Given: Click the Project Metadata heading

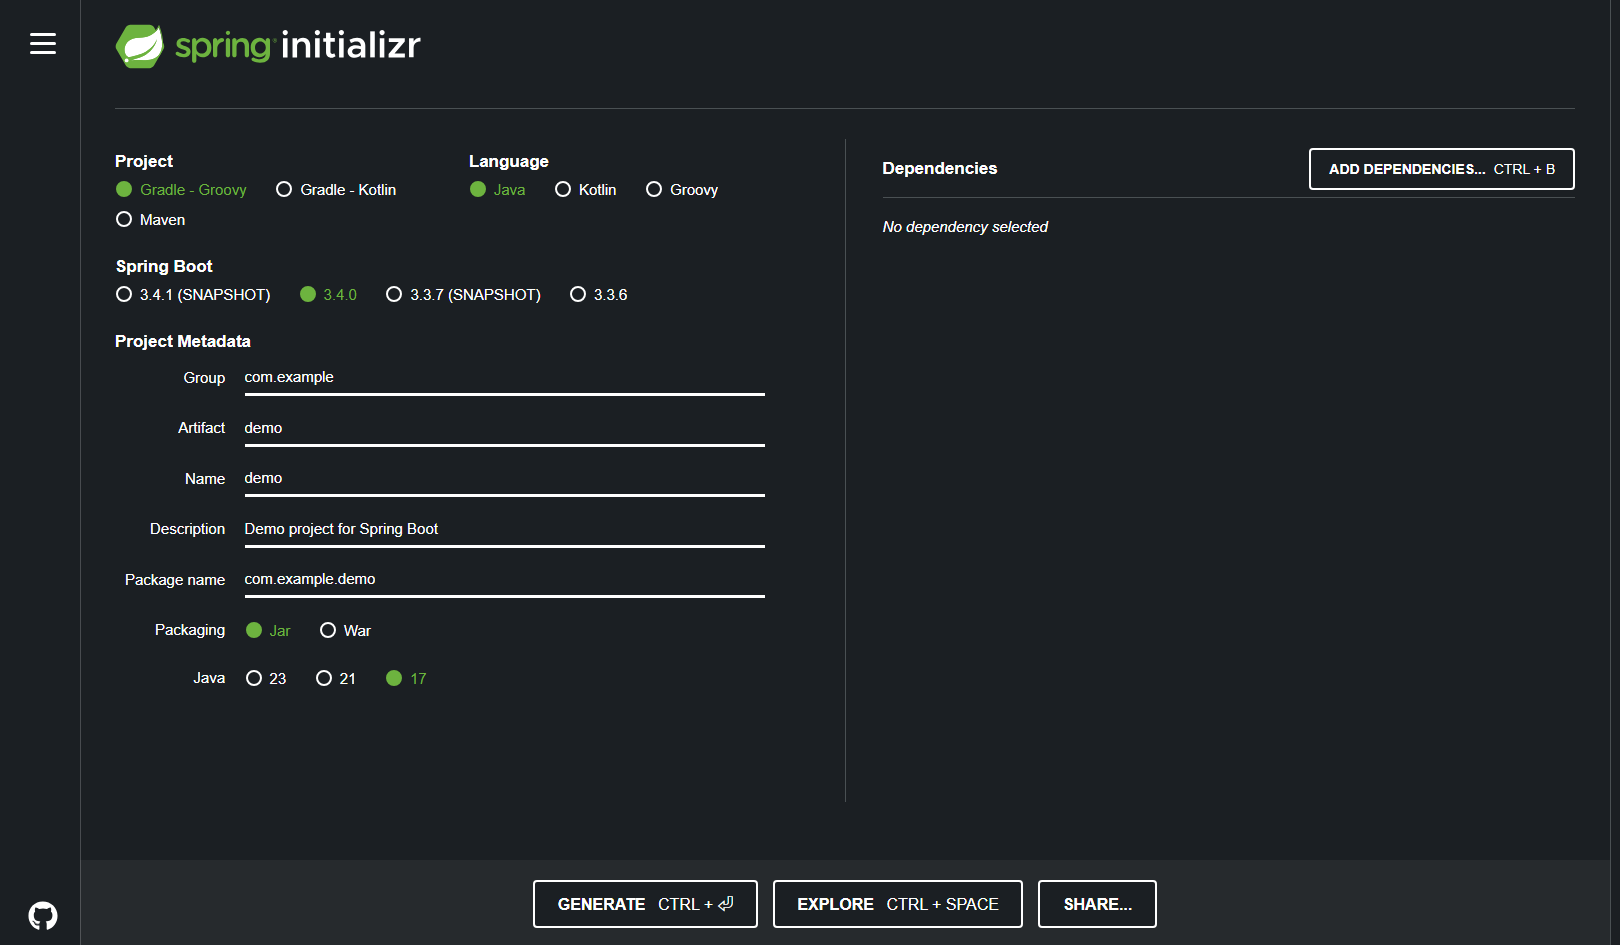Looking at the screenshot, I should [183, 341].
